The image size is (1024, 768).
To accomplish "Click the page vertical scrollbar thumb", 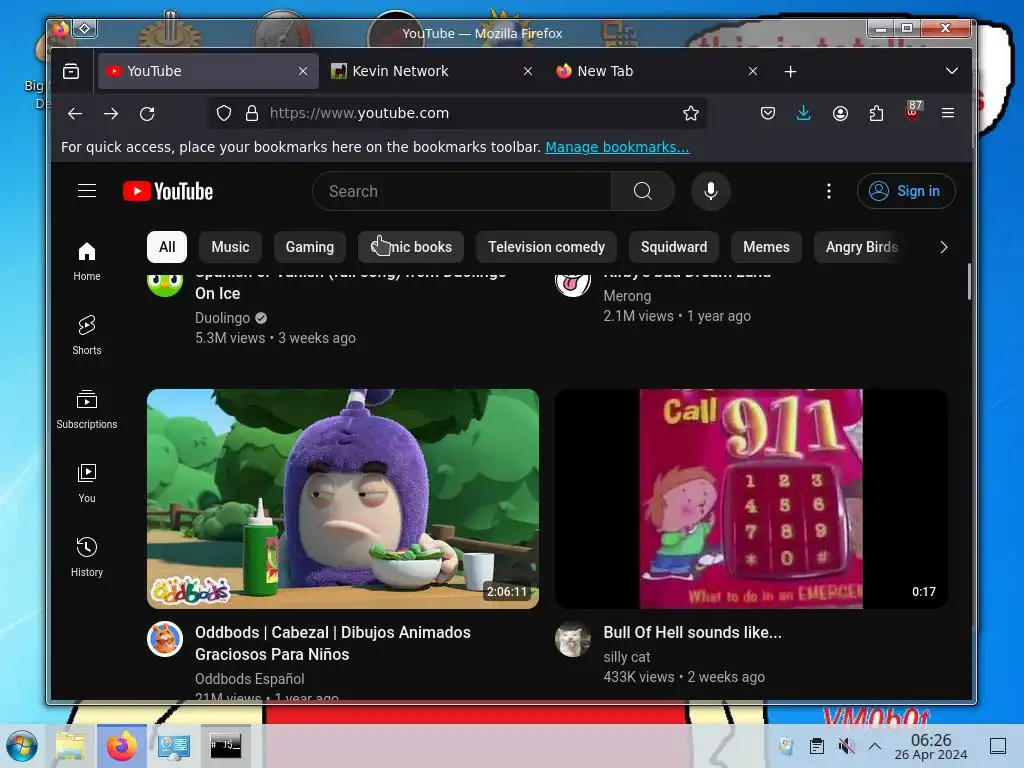I will (968, 282).
